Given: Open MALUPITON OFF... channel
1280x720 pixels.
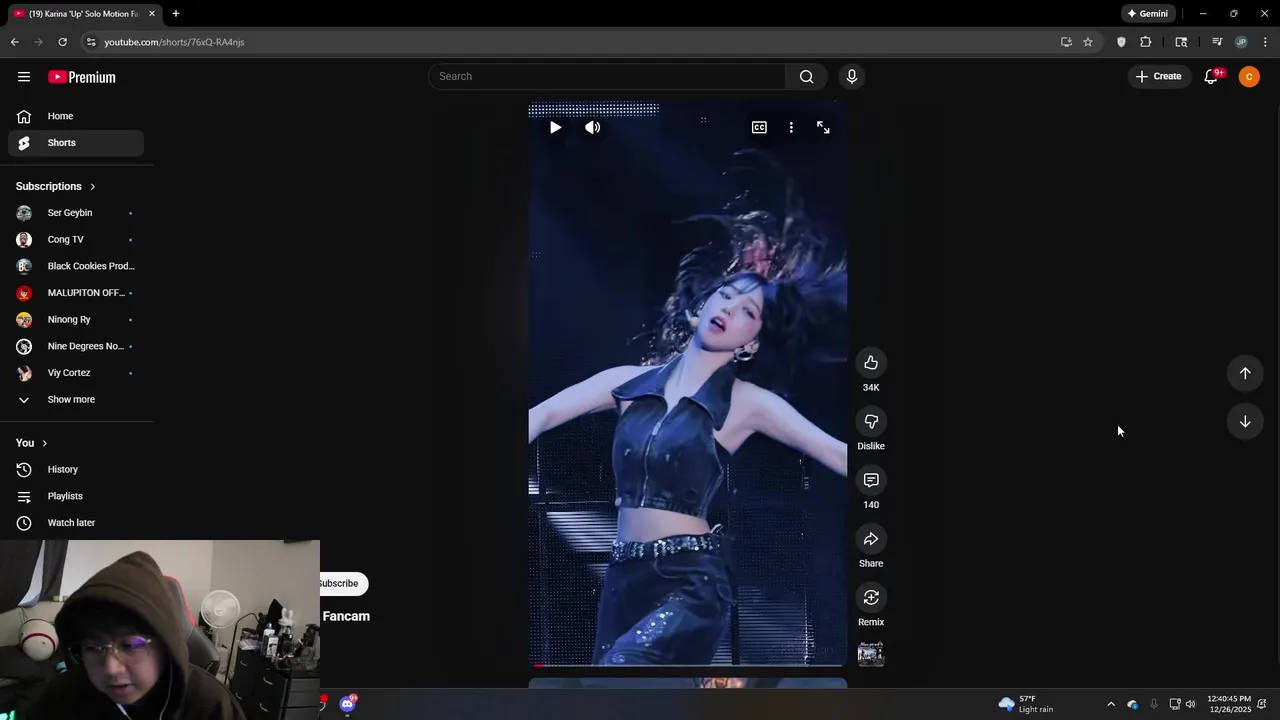Looking at the screenshot, I should point(76,293).
